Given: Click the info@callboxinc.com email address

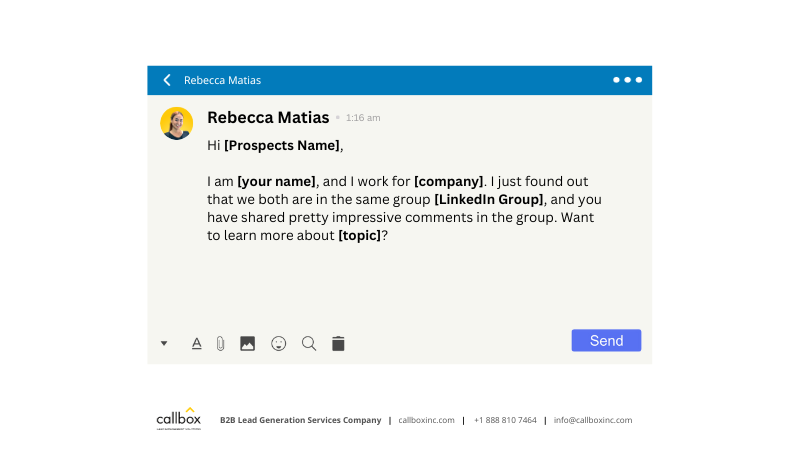Looking at the screenshot, I should click(593, 420).
